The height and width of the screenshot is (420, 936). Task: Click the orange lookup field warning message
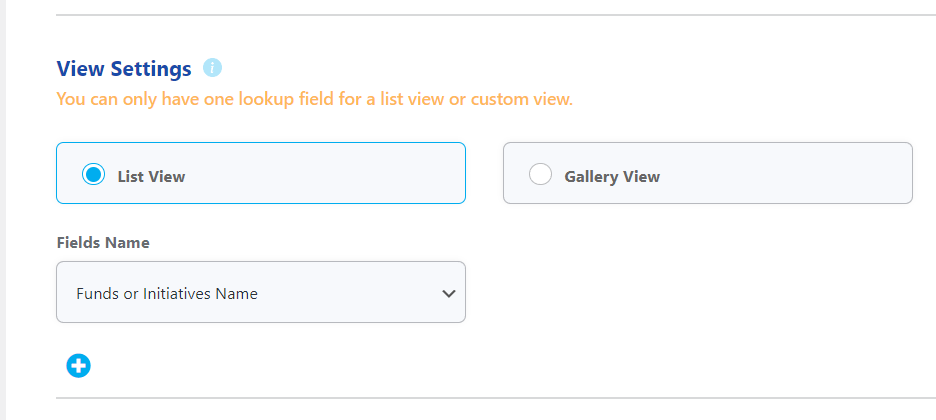tap(315, 99)
